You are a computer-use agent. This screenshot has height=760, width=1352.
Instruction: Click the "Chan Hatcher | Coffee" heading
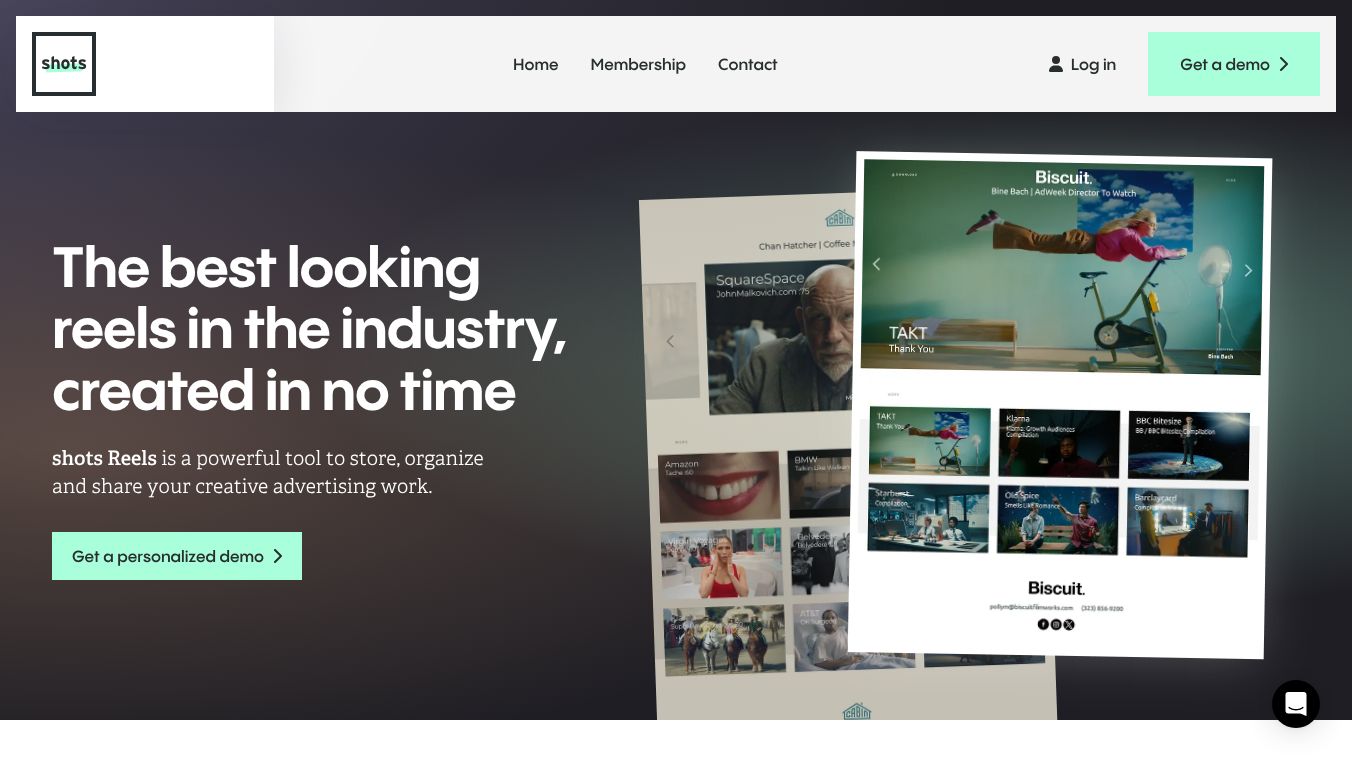805,245
